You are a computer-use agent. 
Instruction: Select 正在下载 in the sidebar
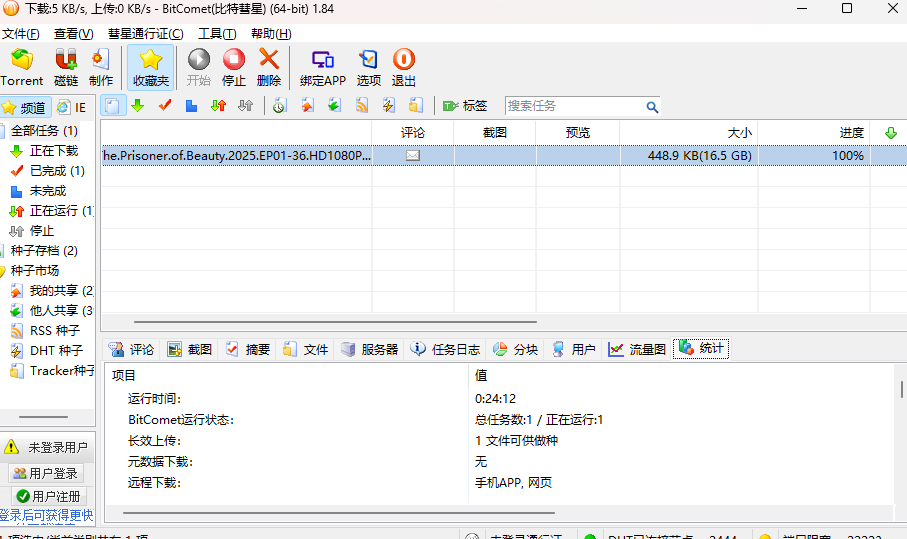tap(53, 151)
